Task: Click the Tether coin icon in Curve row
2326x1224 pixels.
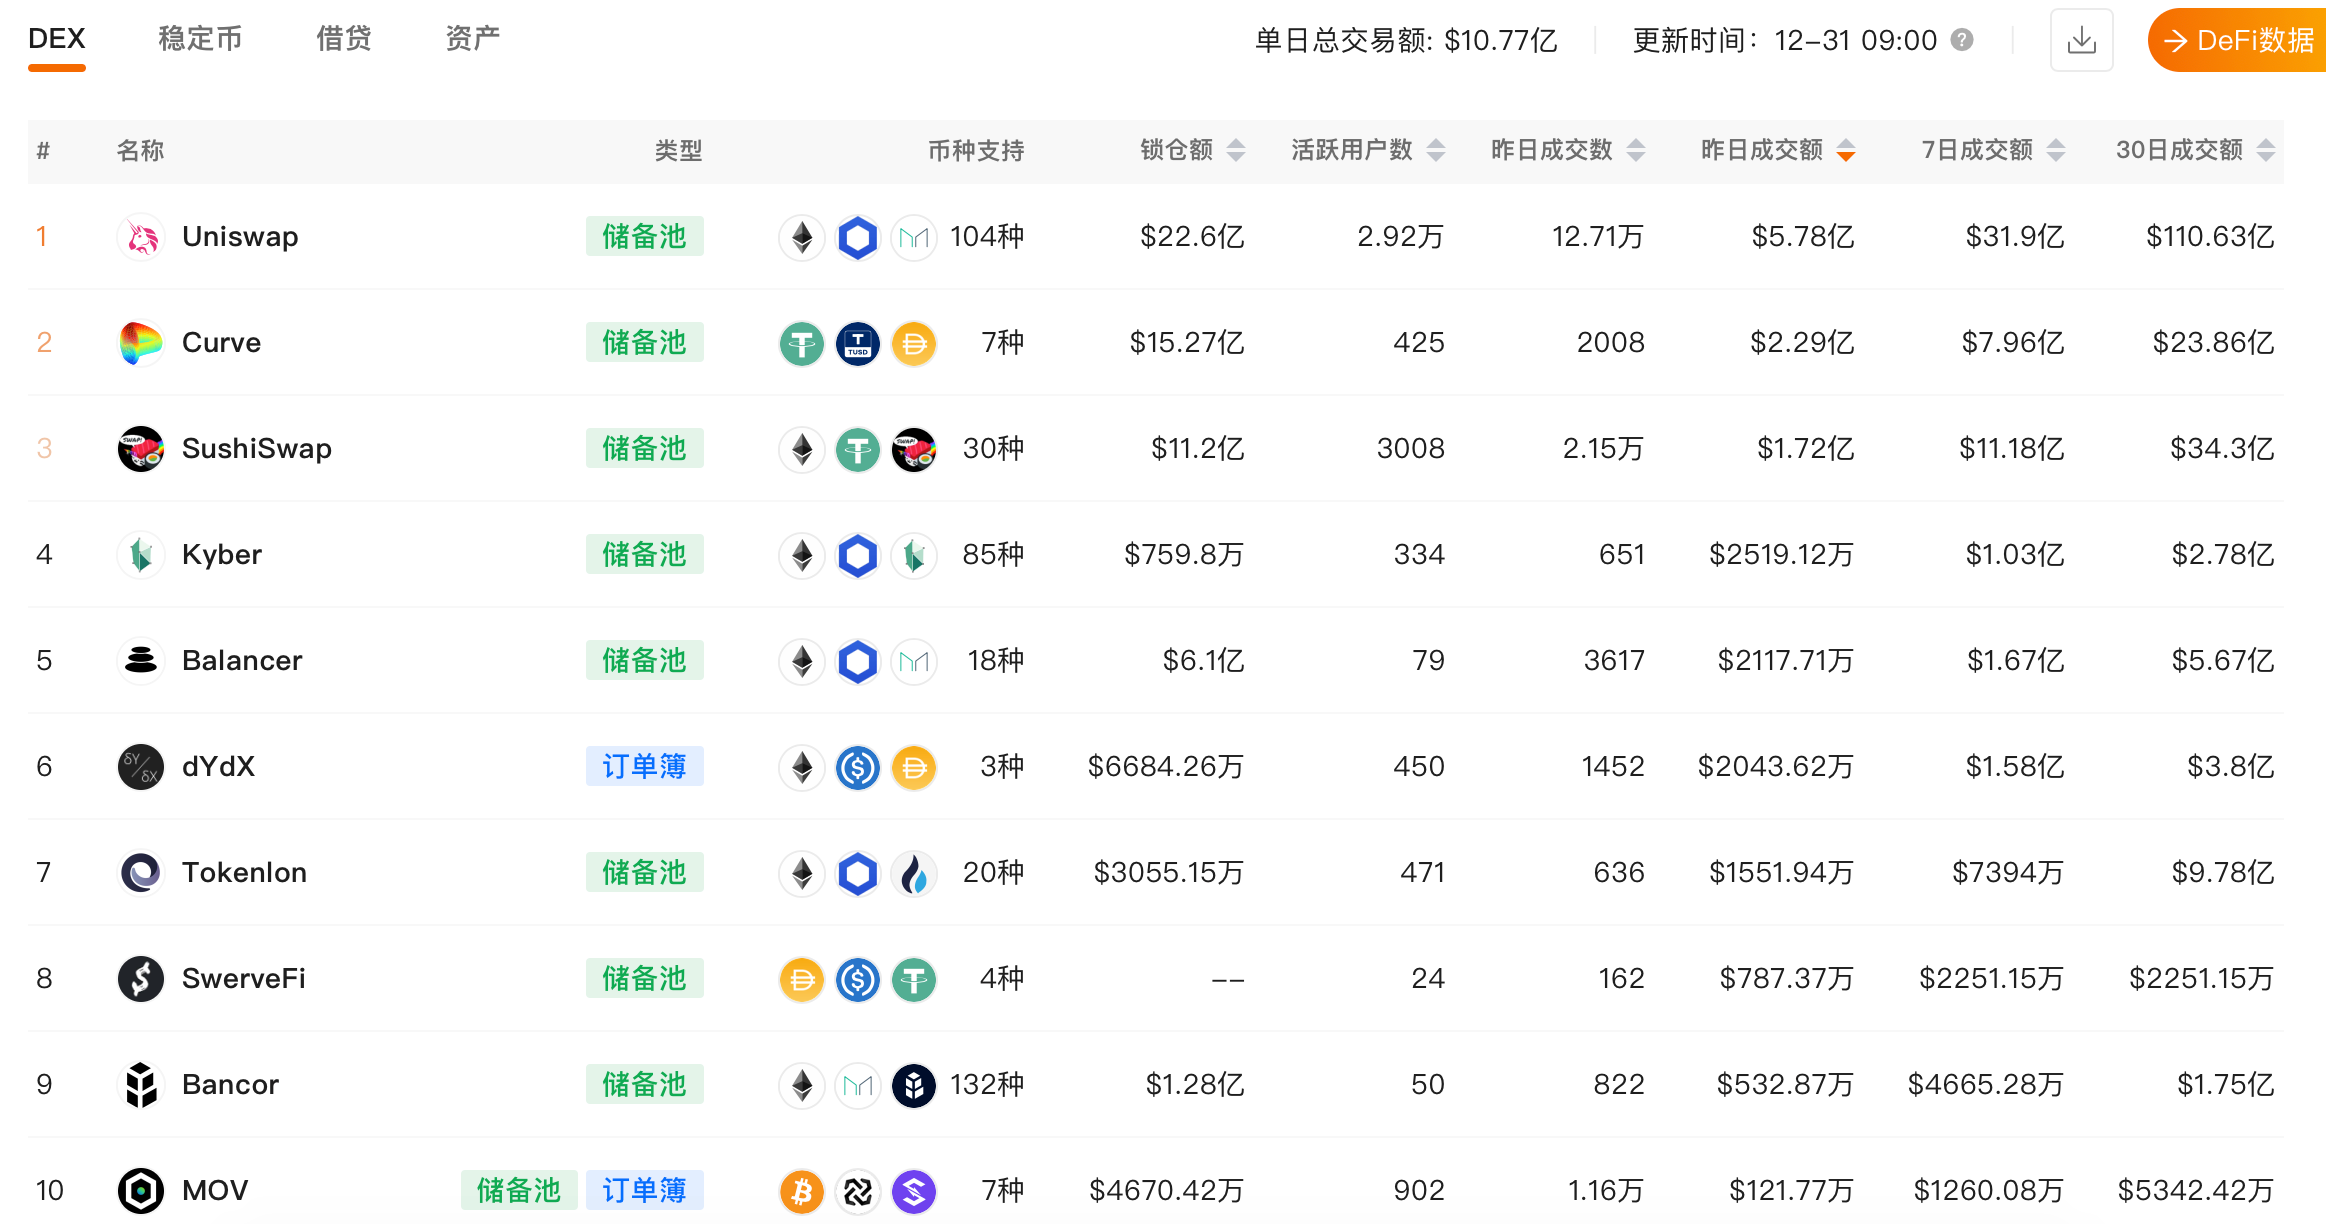Action: point(802,344)
